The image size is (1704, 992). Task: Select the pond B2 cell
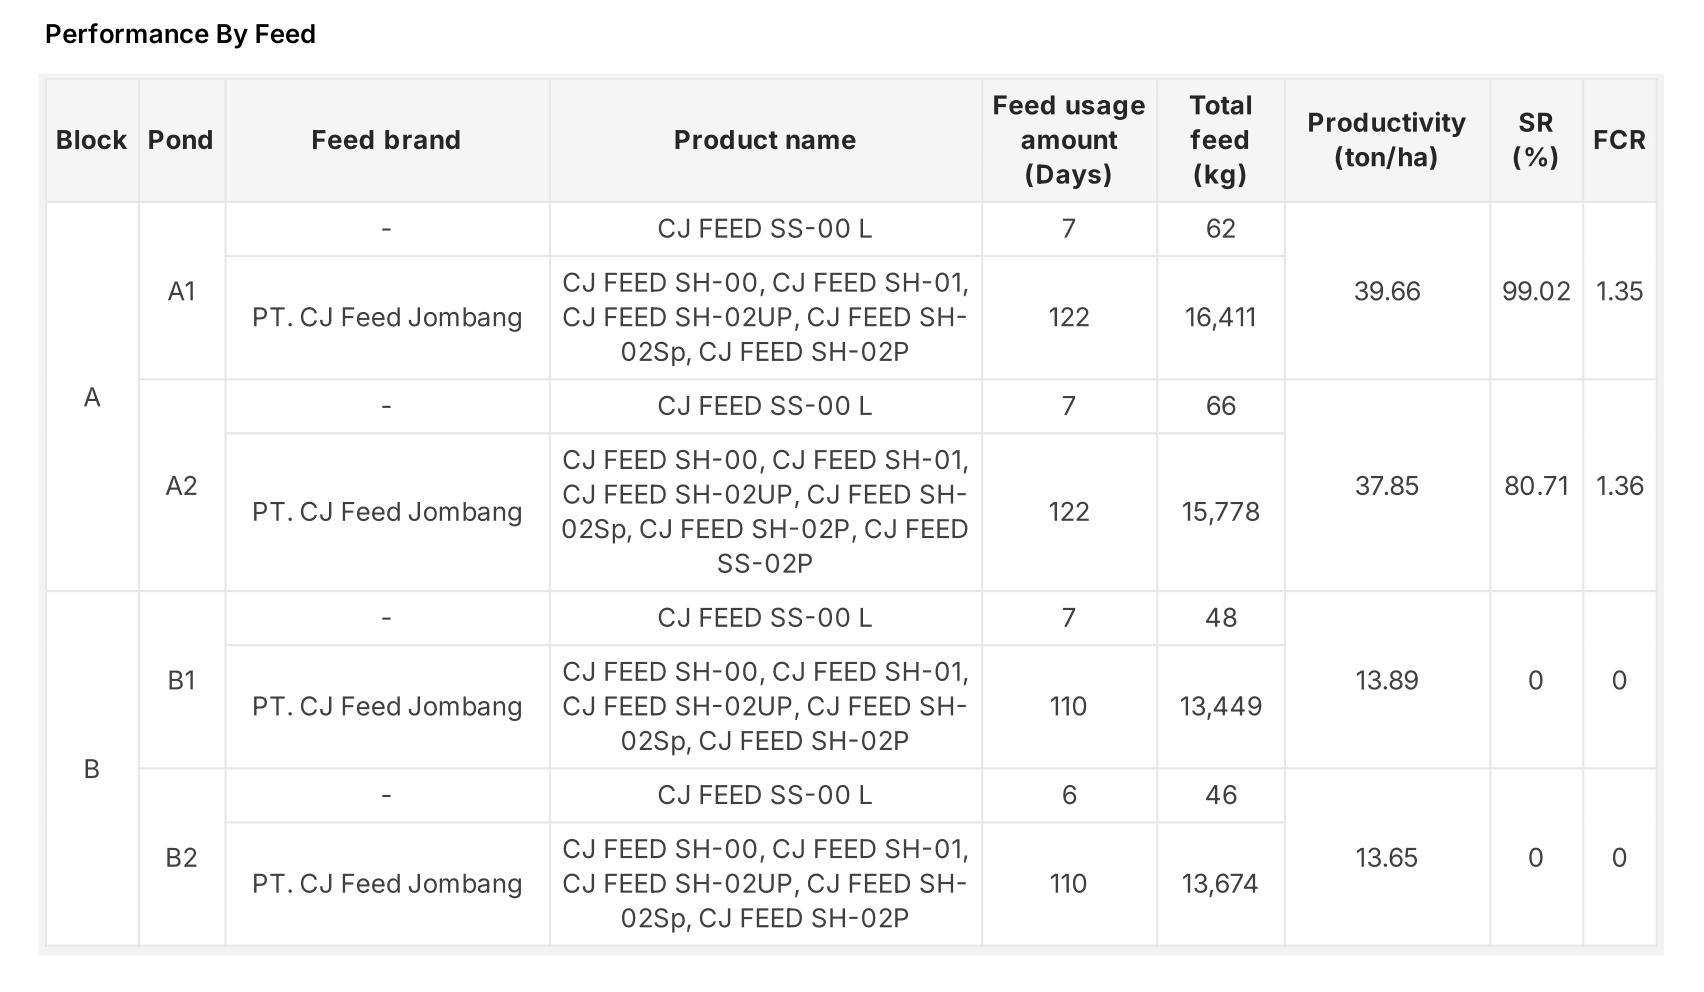[x=181, y=858]
